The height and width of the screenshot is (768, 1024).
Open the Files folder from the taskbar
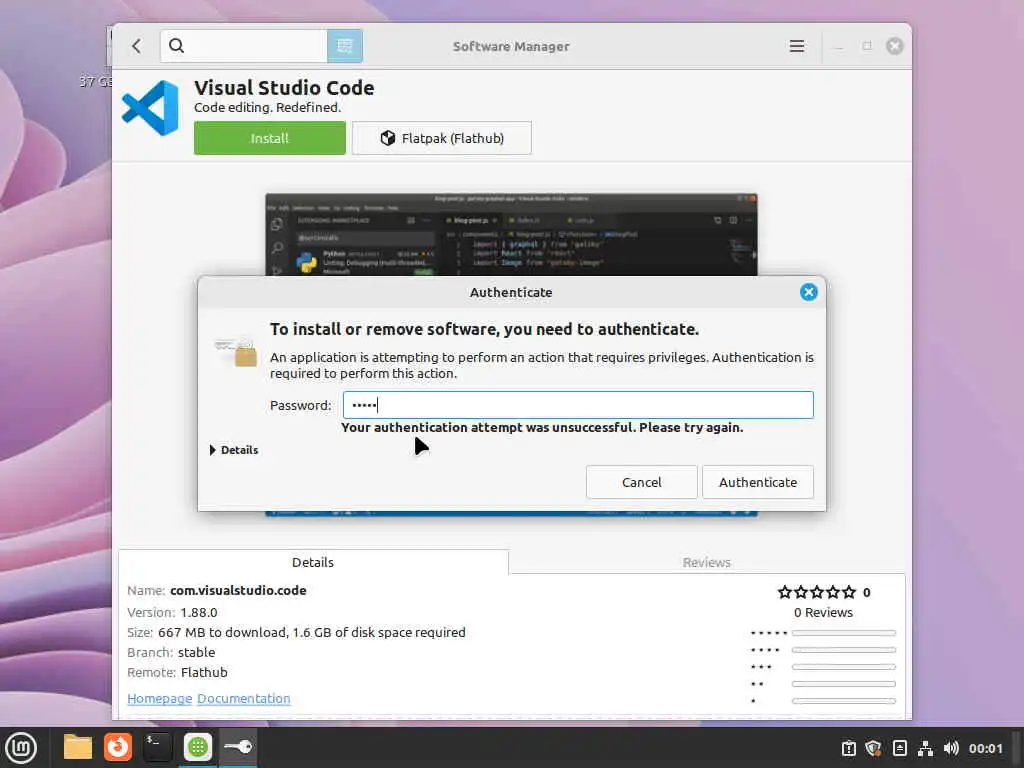pyautogui.click(x=78, y=747)
